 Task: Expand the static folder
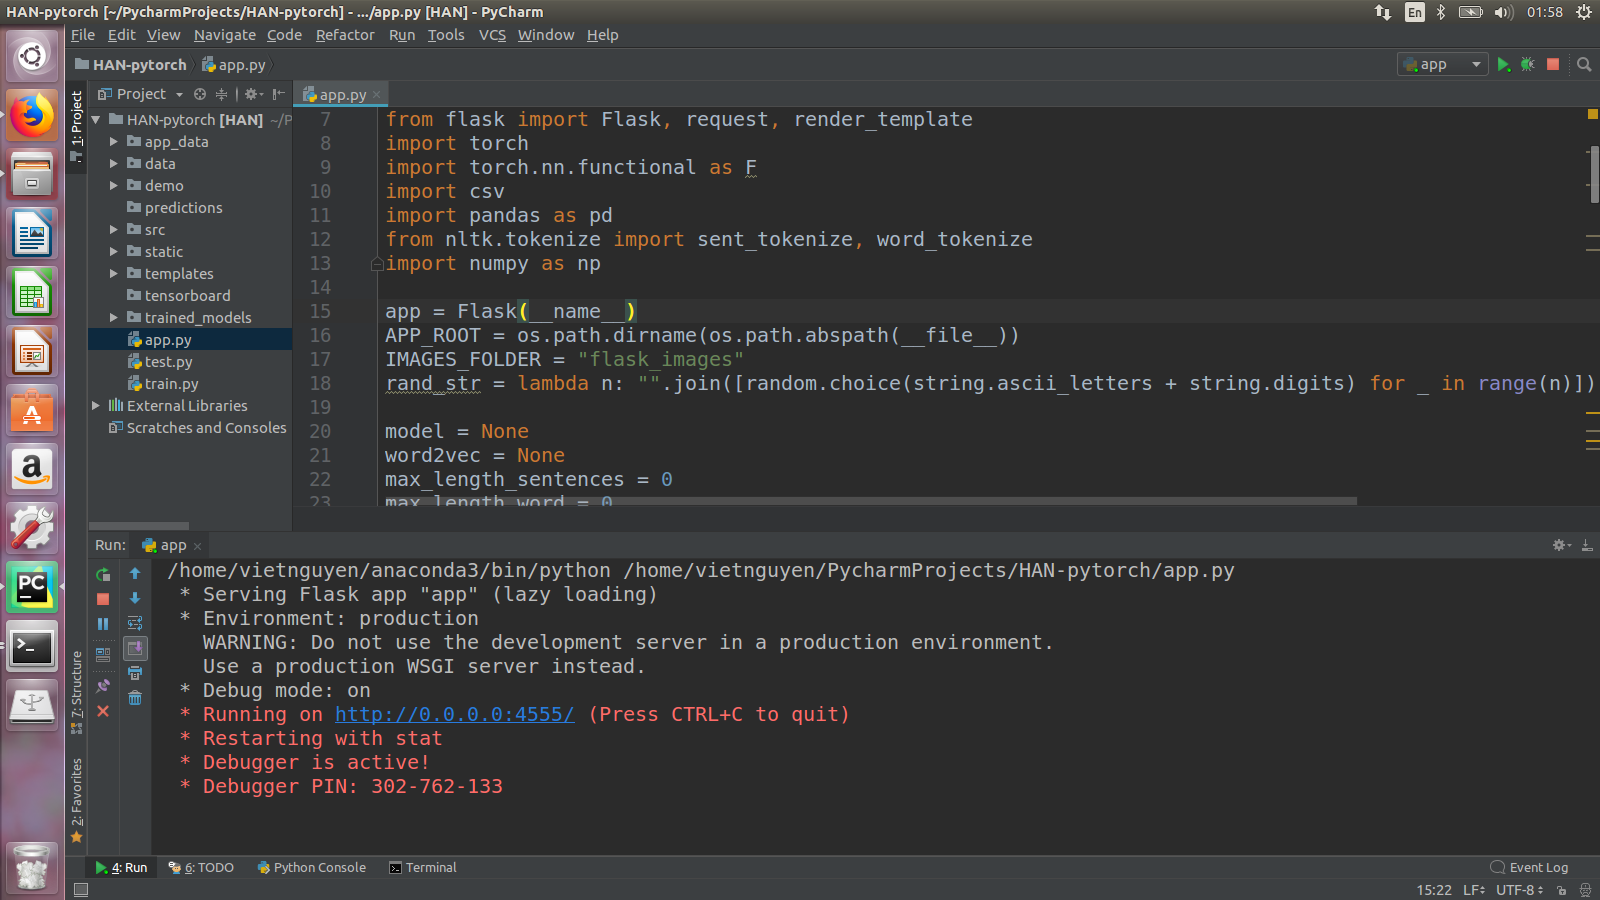point(114,252)
